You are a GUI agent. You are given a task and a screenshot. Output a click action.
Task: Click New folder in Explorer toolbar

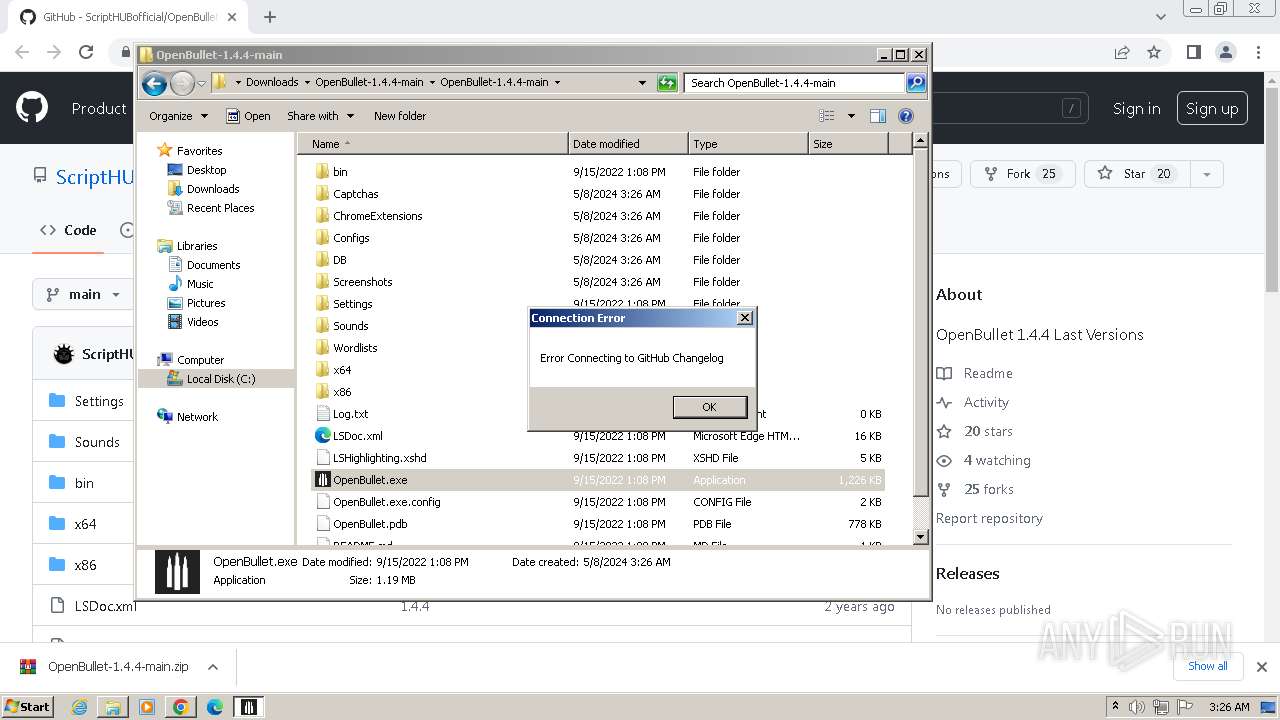(400, 116)
